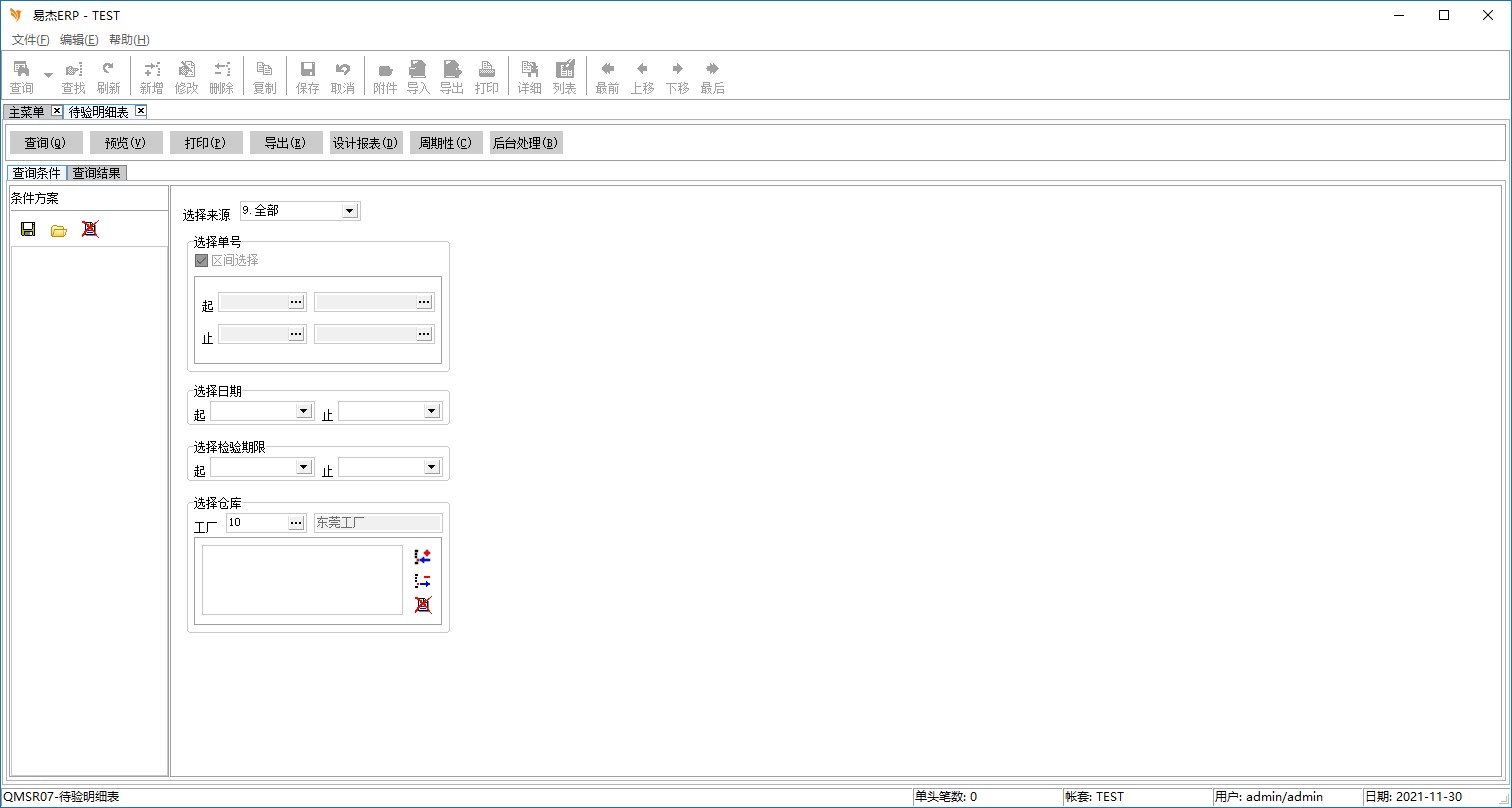Clear warehouse list with red delete icon
The width and height of the screenshot is (1512, 808).
[x=423, y=604]
